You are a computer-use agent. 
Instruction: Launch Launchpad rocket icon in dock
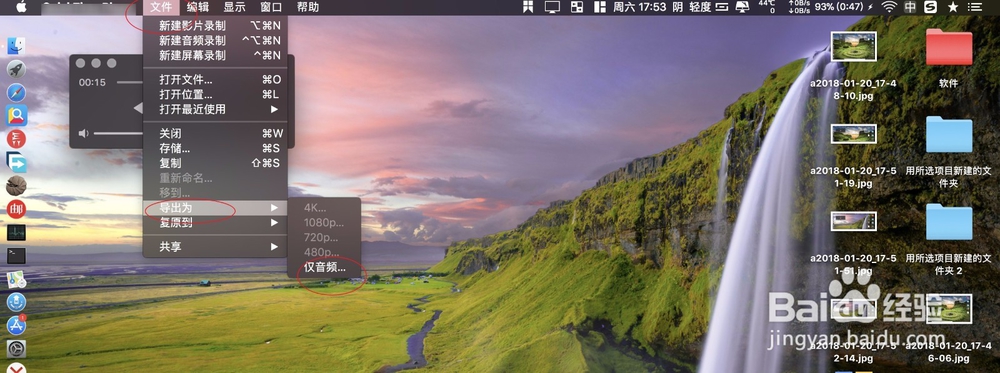tap(16, 69)
